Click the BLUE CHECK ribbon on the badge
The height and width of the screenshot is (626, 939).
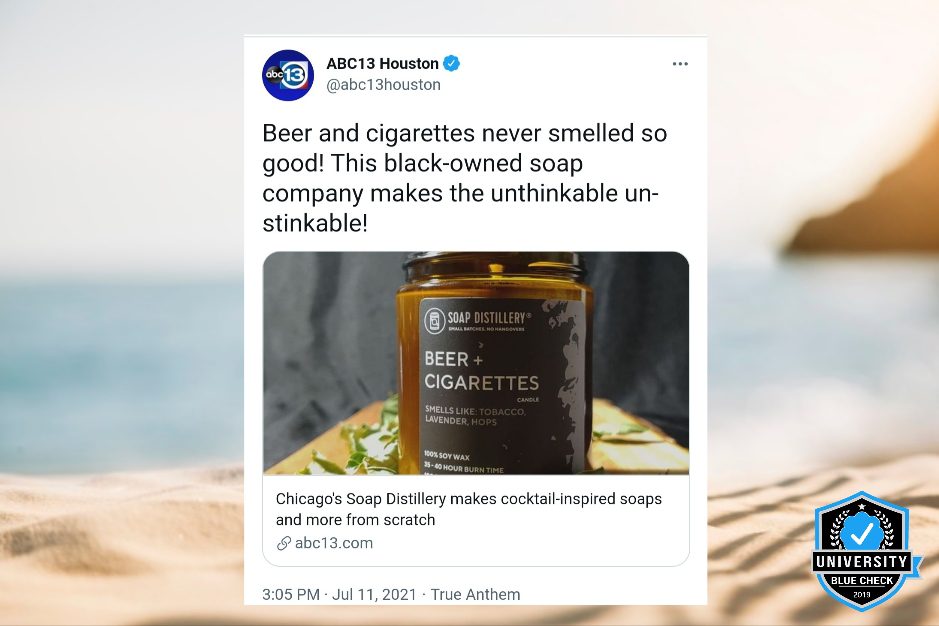[x=862, y=580]
